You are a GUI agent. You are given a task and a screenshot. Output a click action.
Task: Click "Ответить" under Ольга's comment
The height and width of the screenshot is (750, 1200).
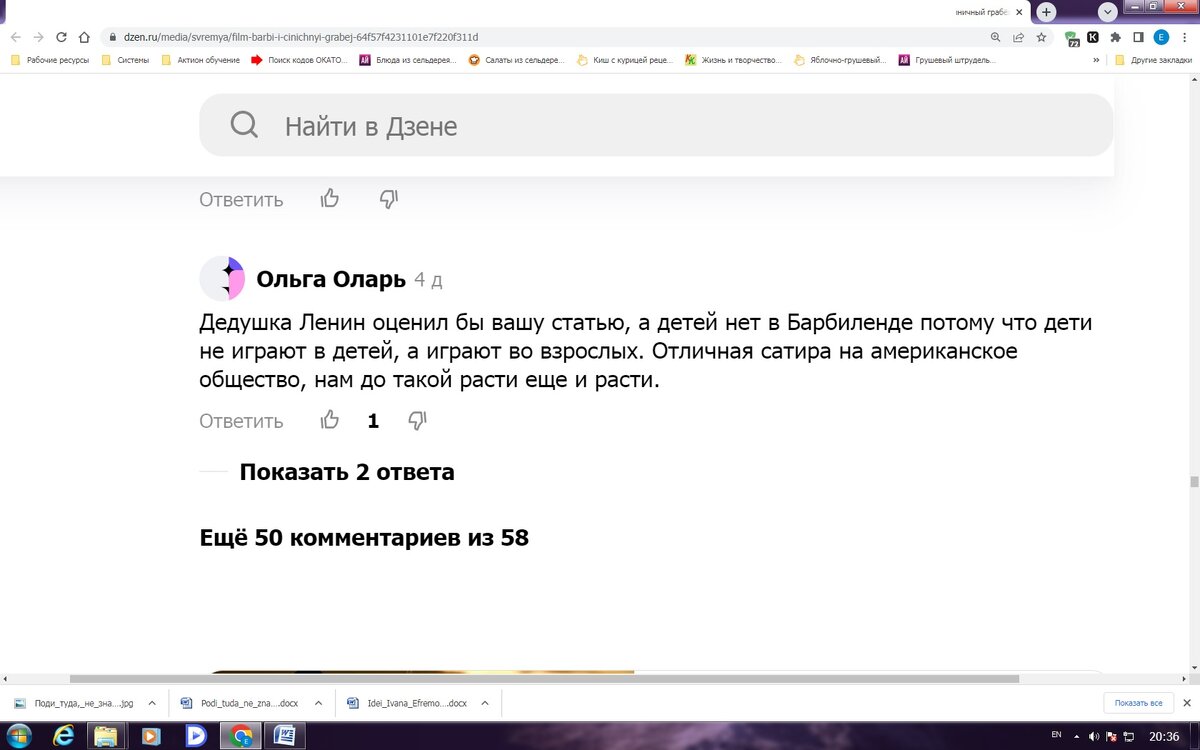[x=240, y=421]
